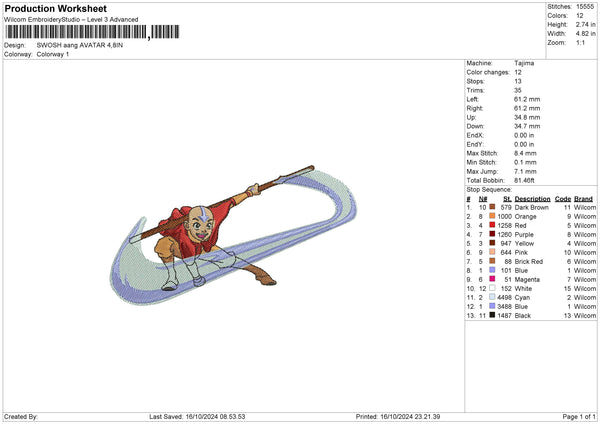Select the Max Stitch value '8.4 mm'

(525, 153)
